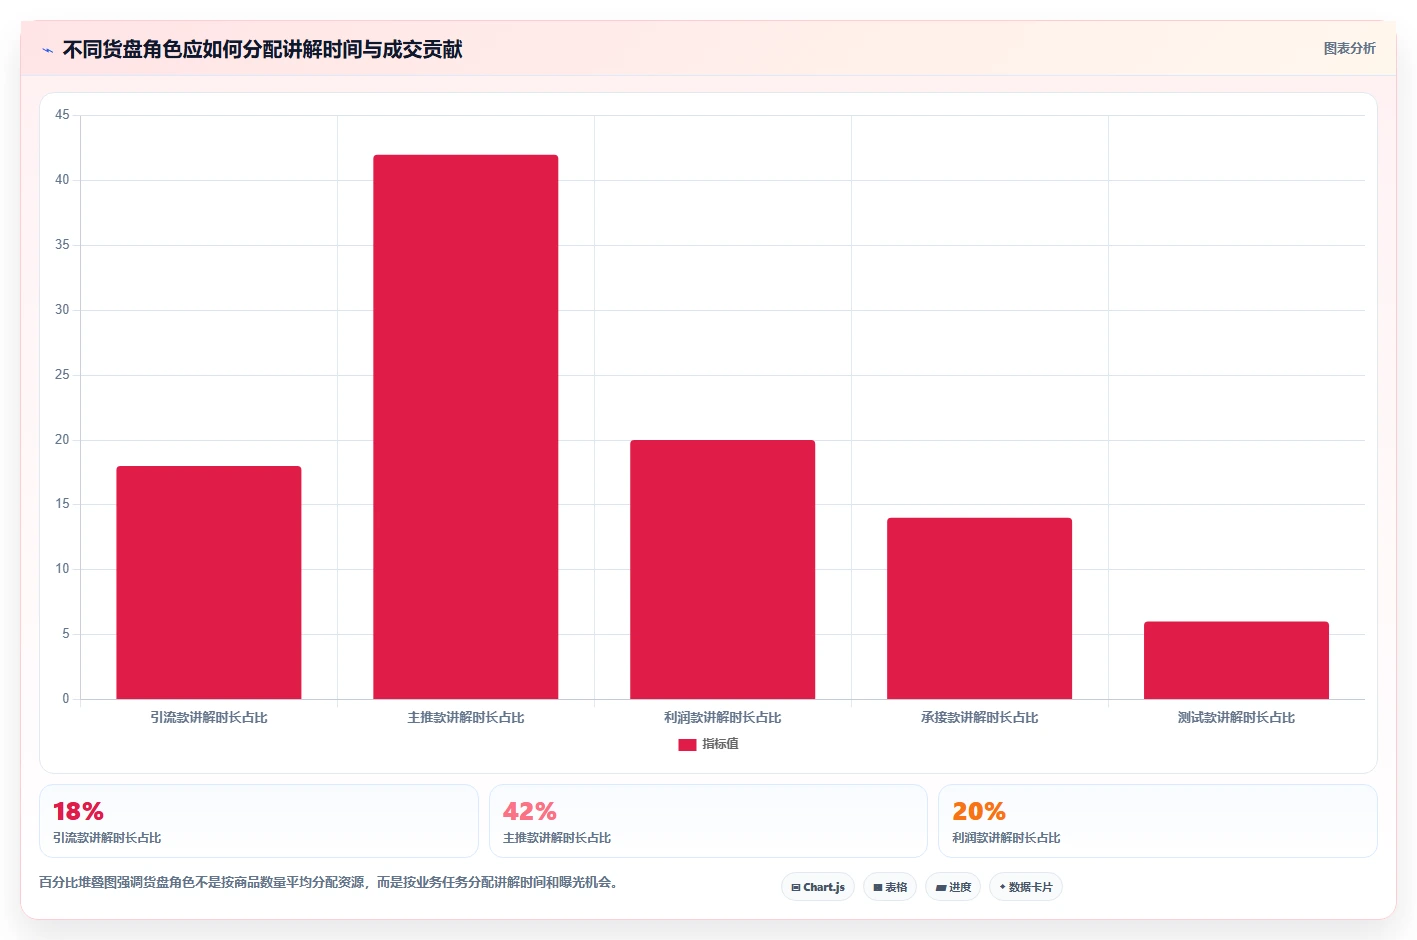Toggle the 指标值 legend color swatch
This screenshot has height=940, width=1417.
pos(687,744)
